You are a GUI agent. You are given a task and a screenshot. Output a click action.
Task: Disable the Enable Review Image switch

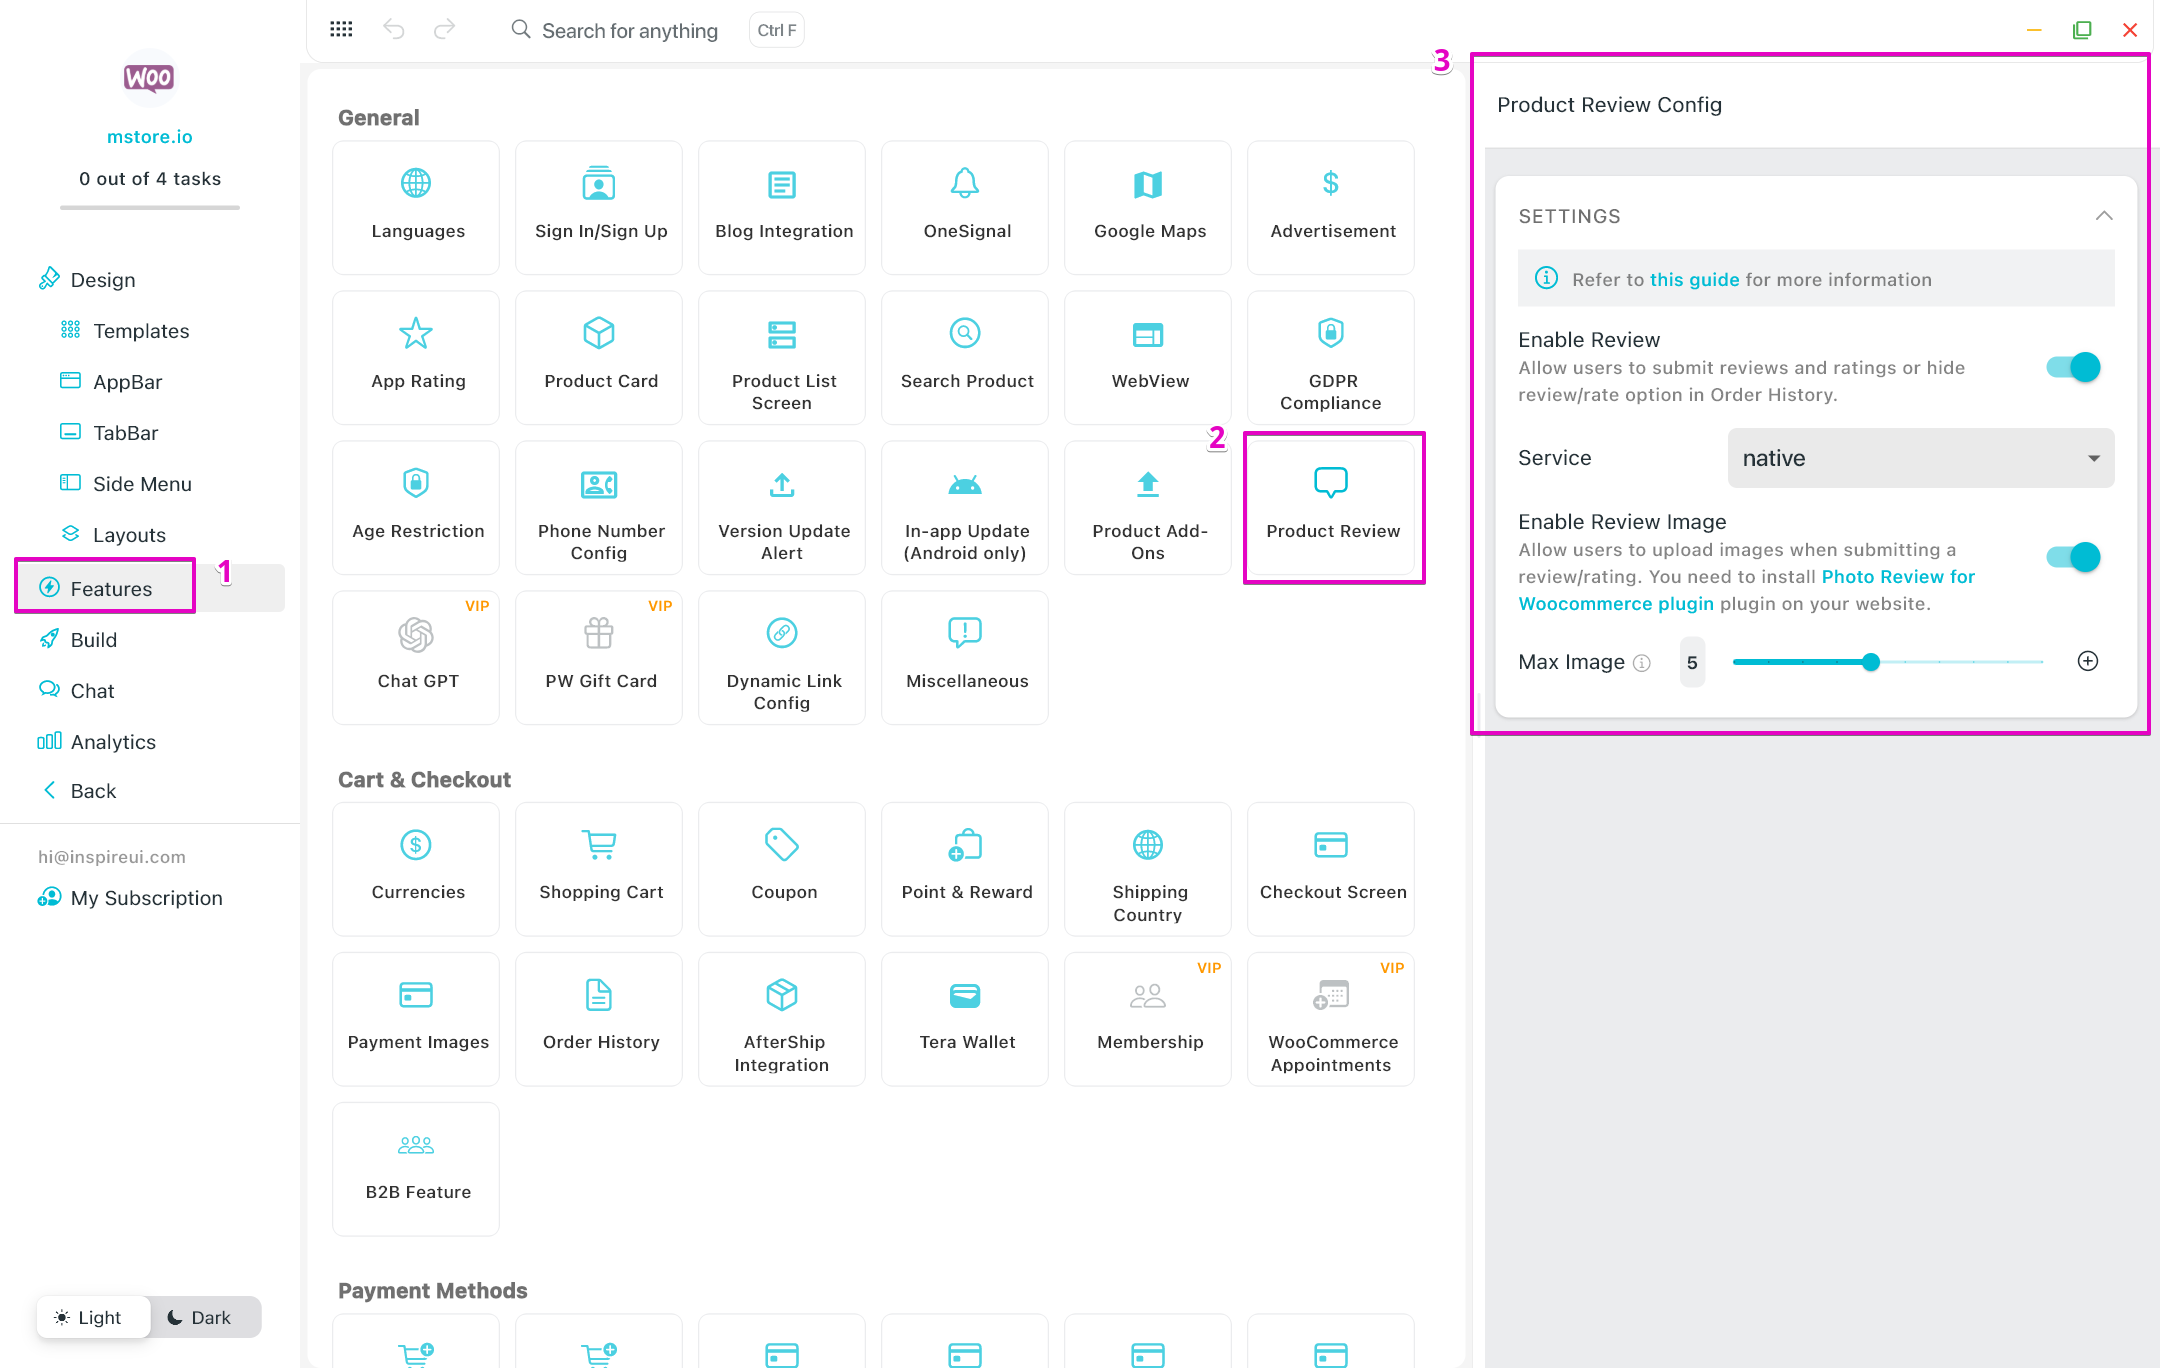pos(2073,557)
